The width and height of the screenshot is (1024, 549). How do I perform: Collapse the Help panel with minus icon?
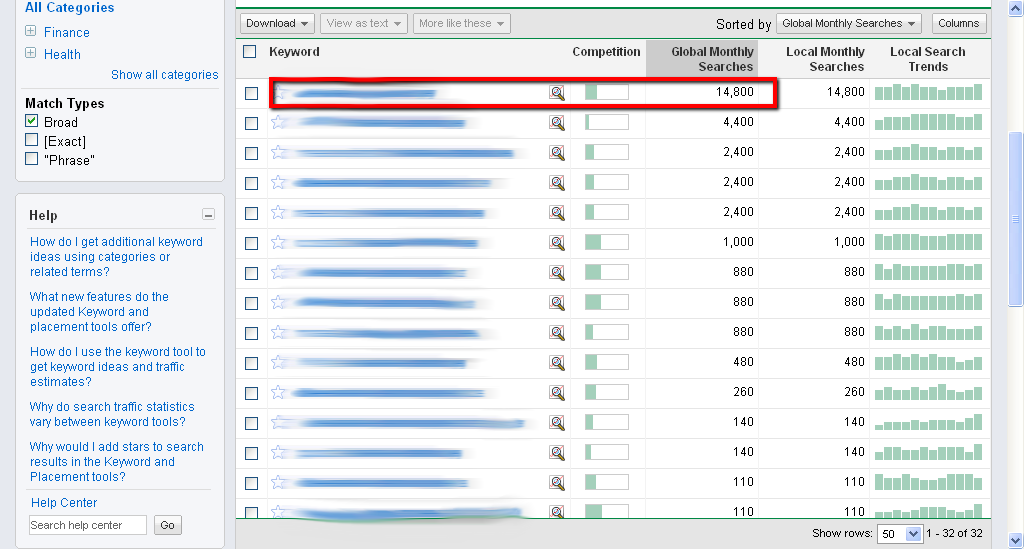pos(208,215)
